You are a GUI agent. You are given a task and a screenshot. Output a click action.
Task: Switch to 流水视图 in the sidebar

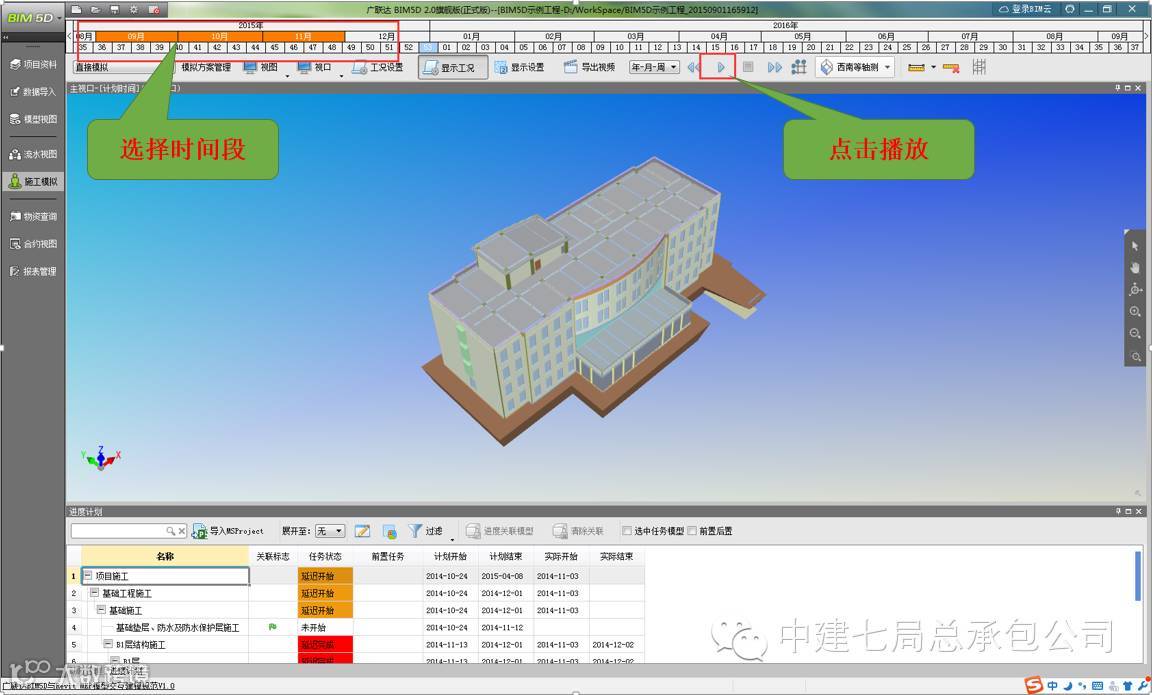tap(33, 154)
